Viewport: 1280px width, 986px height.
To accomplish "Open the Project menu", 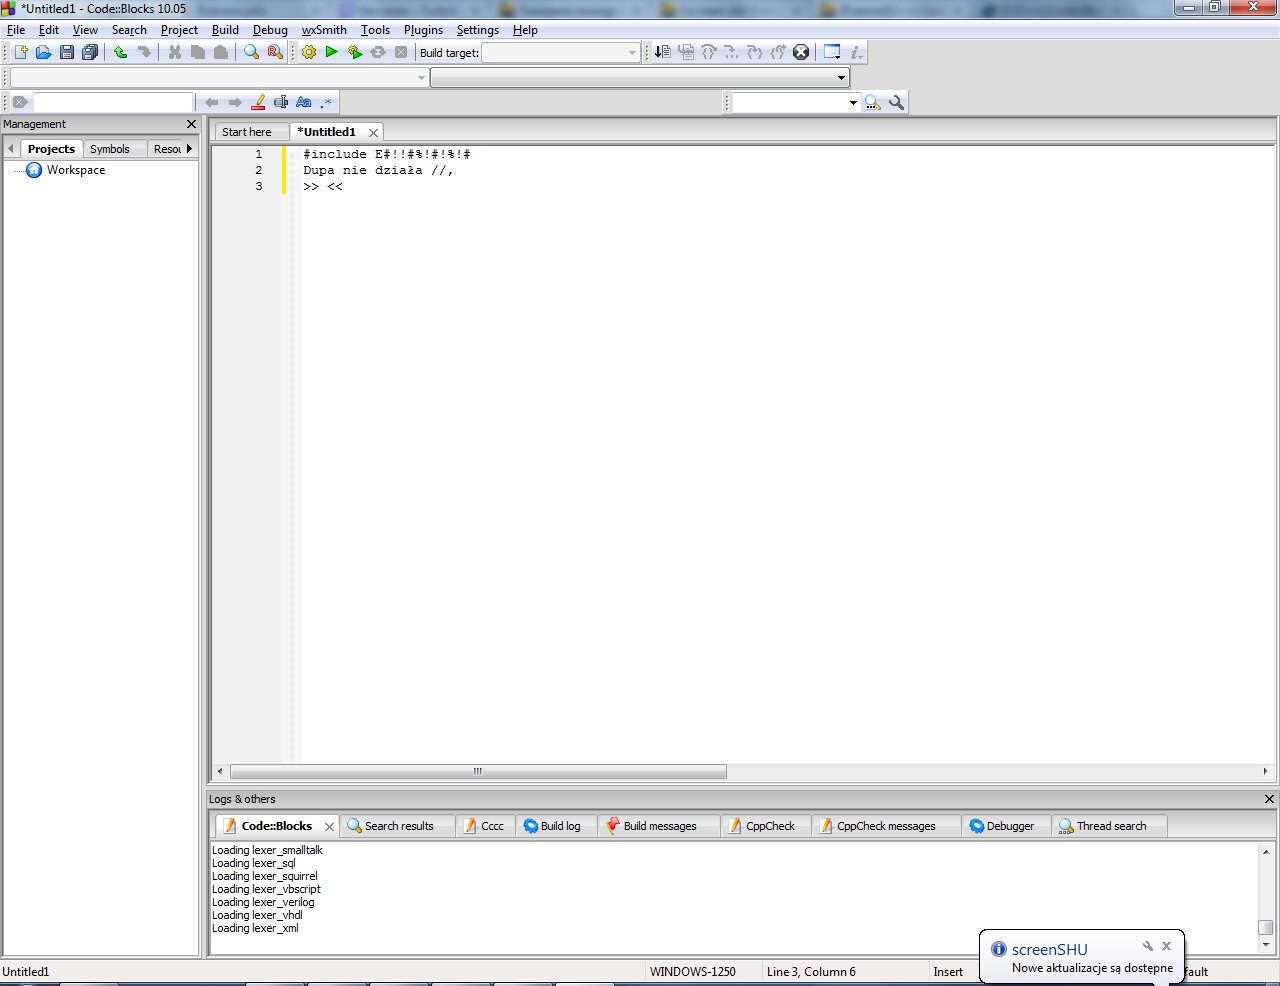I will point(179,30).
